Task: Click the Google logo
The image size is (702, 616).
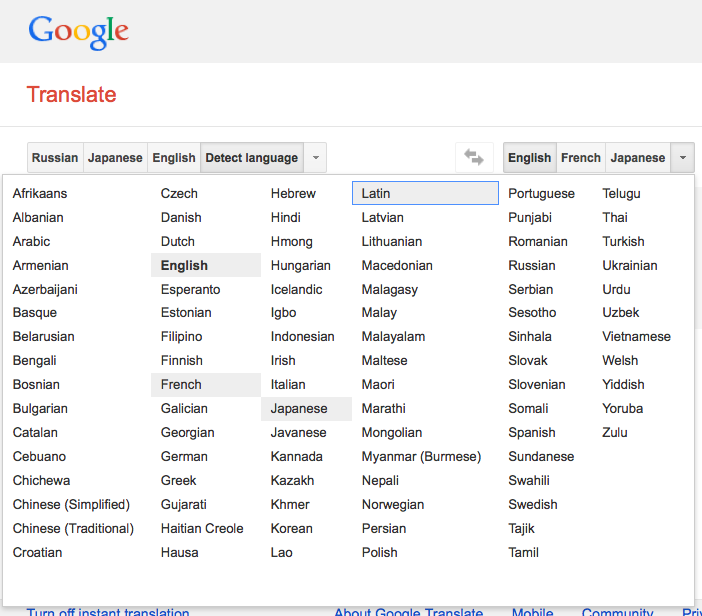Action: tap(78, 32)
